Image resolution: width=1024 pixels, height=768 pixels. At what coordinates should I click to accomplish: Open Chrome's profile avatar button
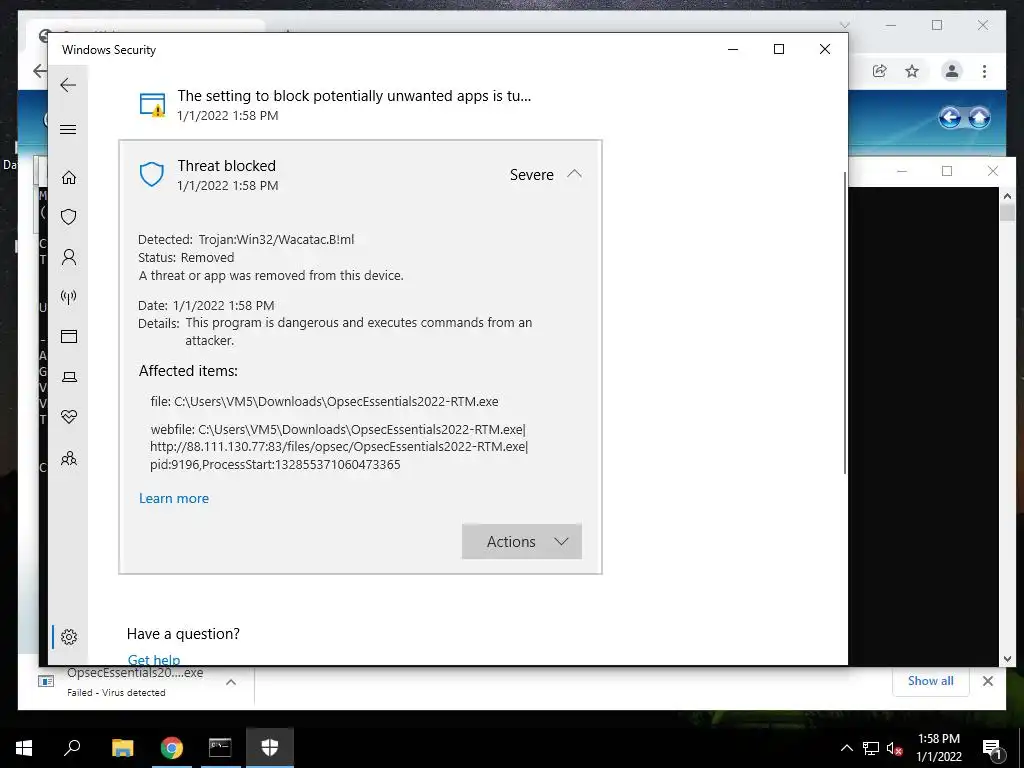[x=952, y=71]
